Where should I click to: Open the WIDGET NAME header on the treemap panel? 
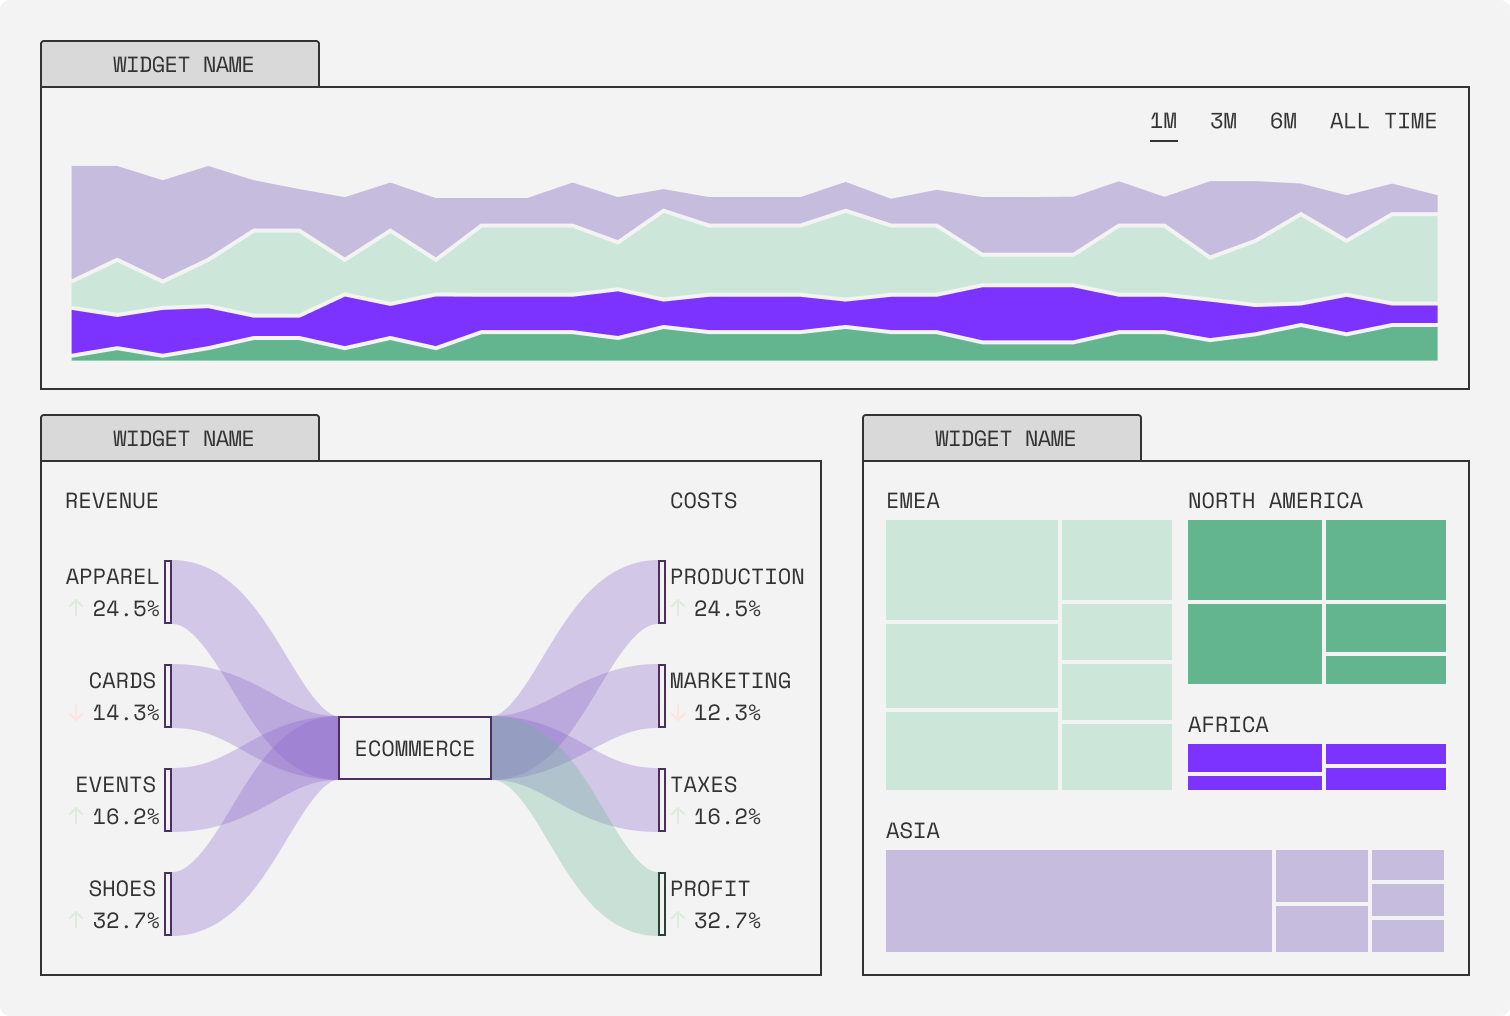pyautogui.click(x=1004, y=437)
